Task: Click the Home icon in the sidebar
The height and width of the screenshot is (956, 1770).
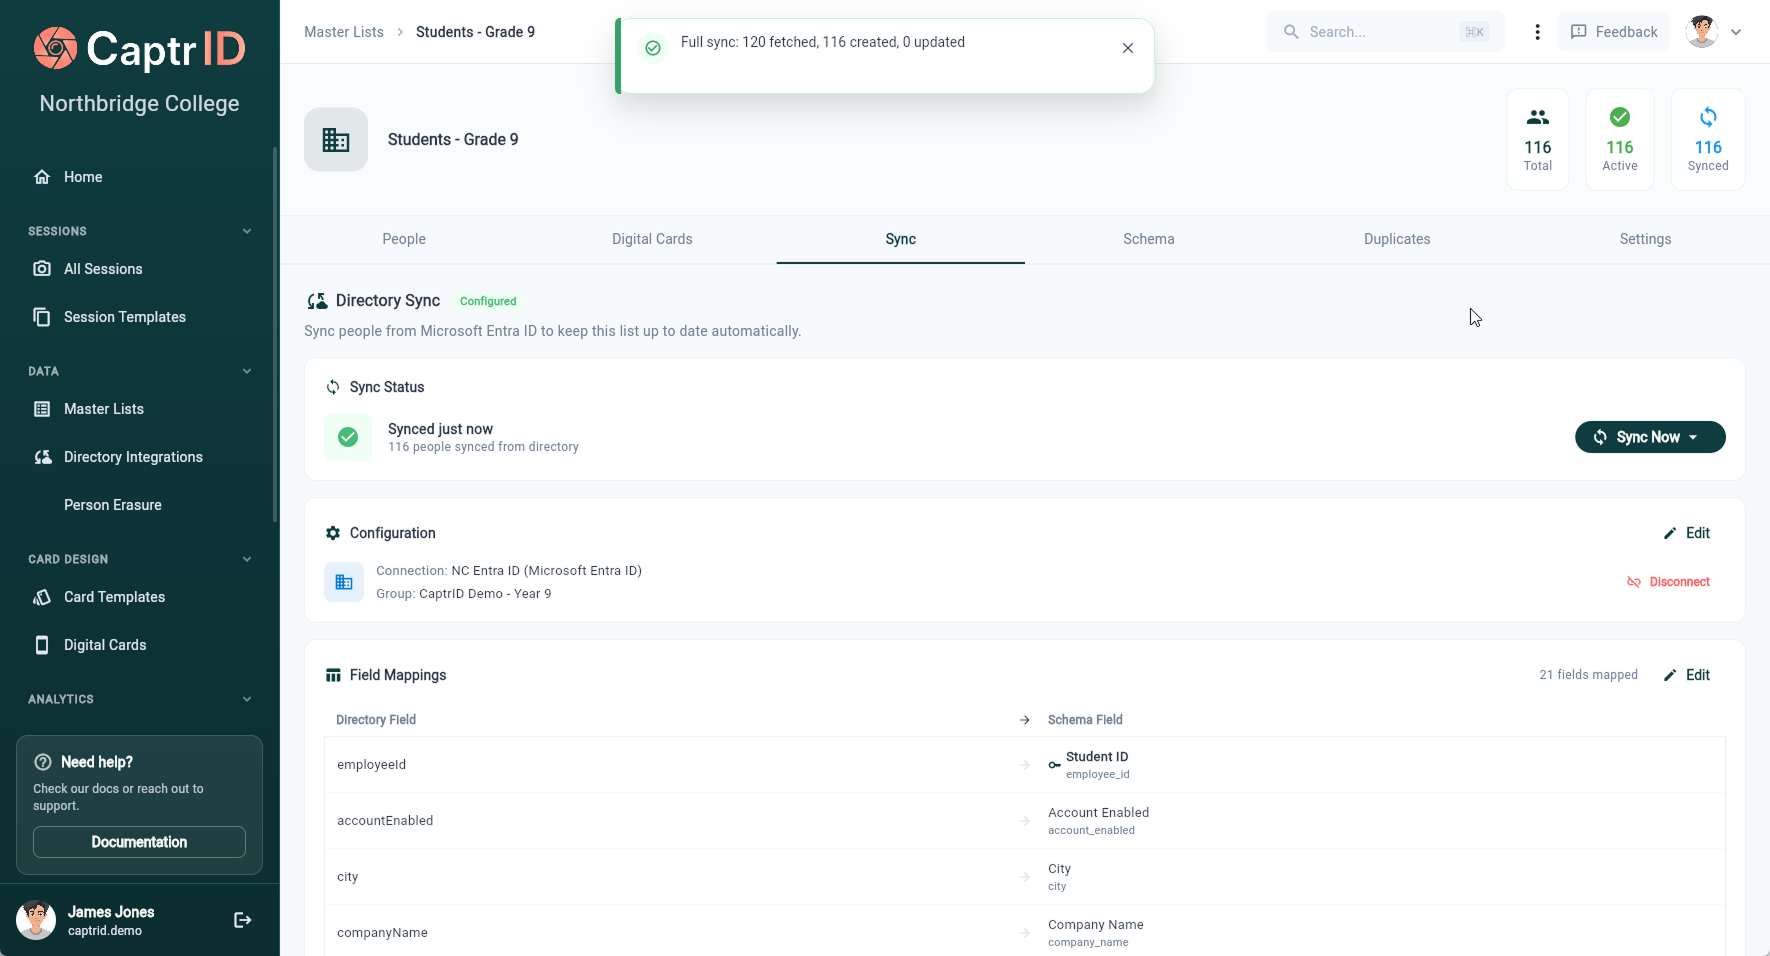Action: click(42, 177)
